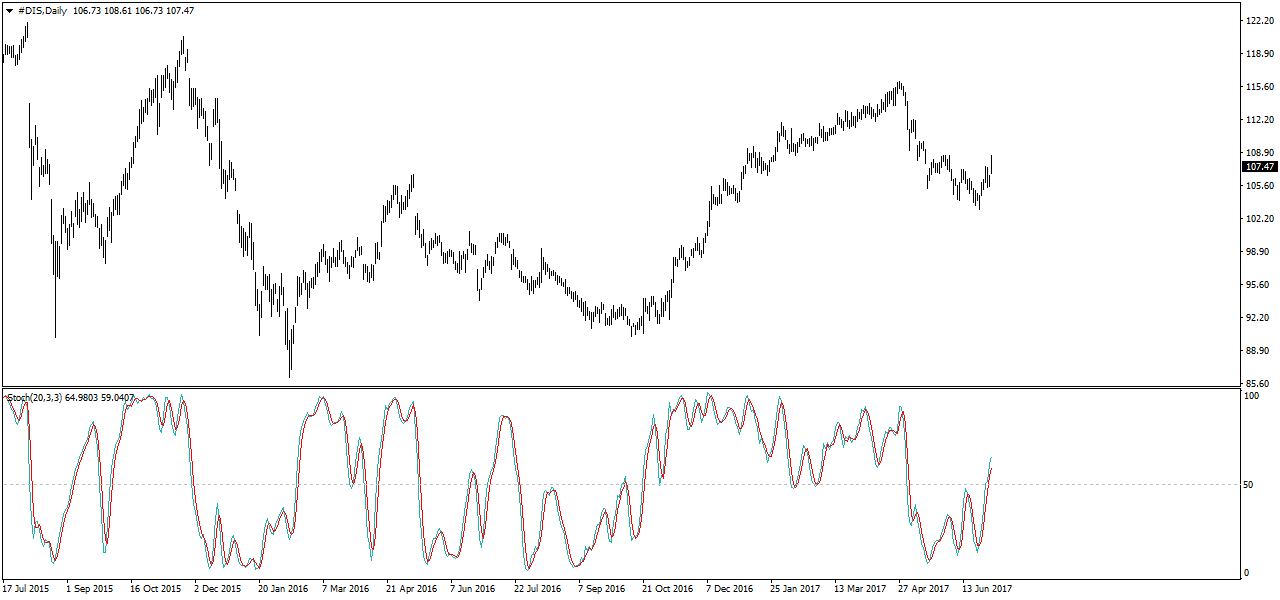The height and width of the screenshot is (600, 1280).
Task: Click the 118.90 price axis label
Action: tap(1258, 54)
